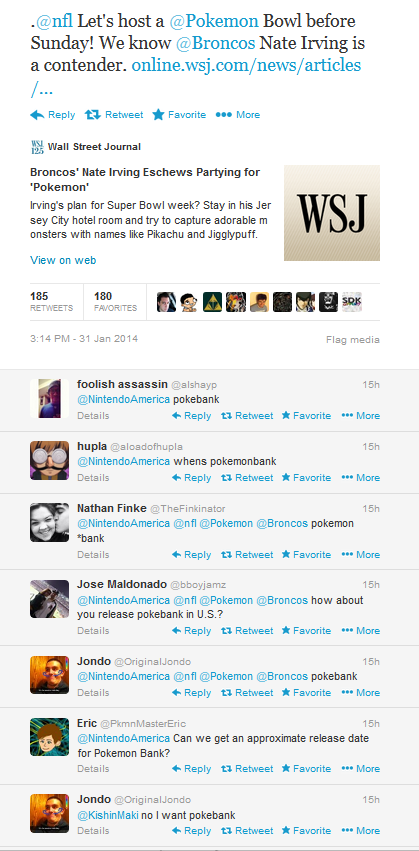Retweet hupla's pokemonbank reply
Image resolution: width=419 pixels, height=851 pixels.
pyautogui.click(x=247, y=478)
